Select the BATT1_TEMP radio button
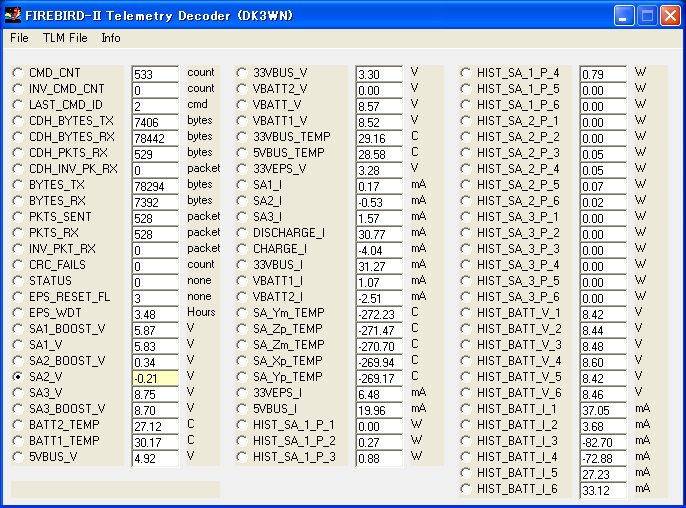Image resolution: width=686 pixels, height=508 pixels. click(18, 441)
